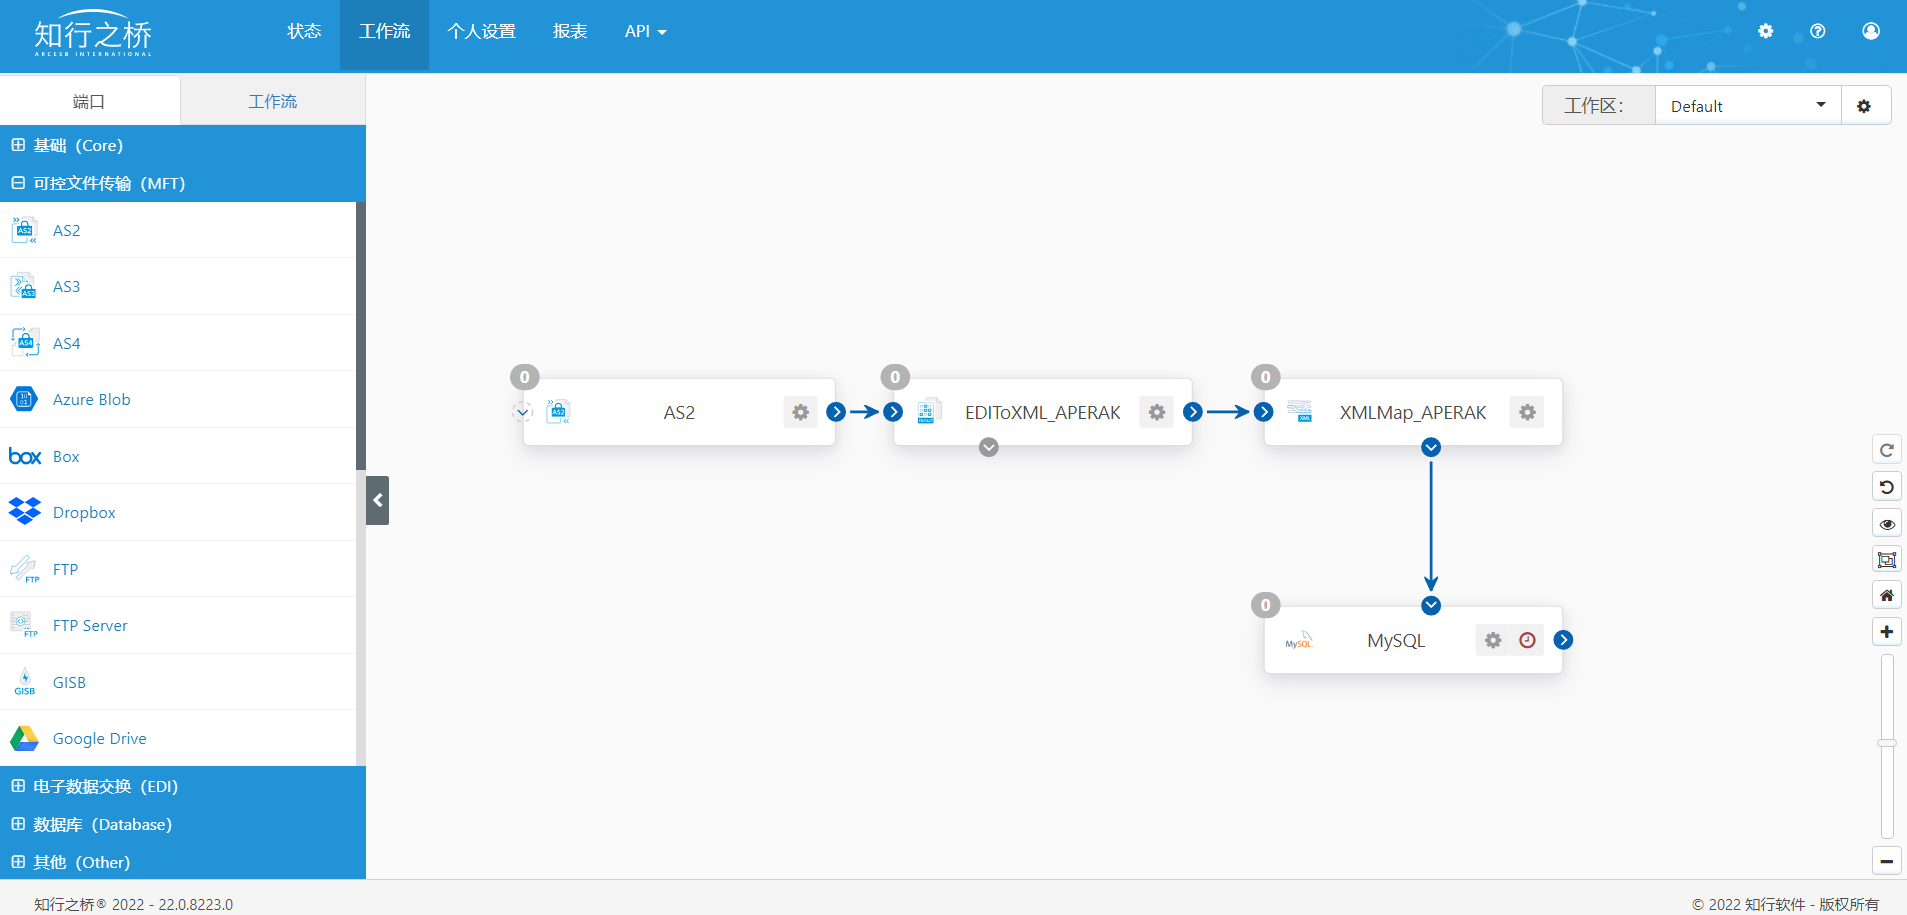The width and height of the screenshot is (1907, 915).
Task: Expand the 基础 (Core) category
Action: point(18,145)
